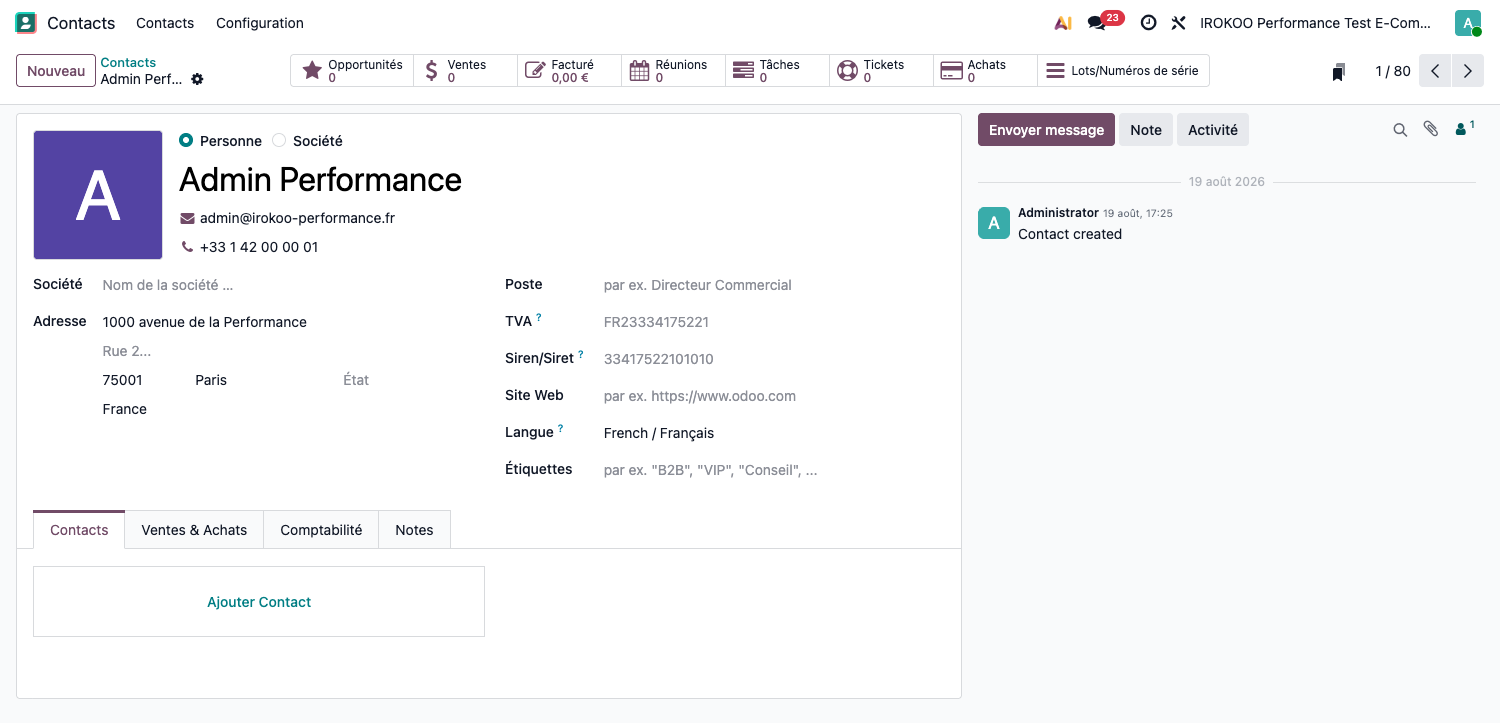
Task: Click Envoyer message button
Action: (x=1046, y=130)
